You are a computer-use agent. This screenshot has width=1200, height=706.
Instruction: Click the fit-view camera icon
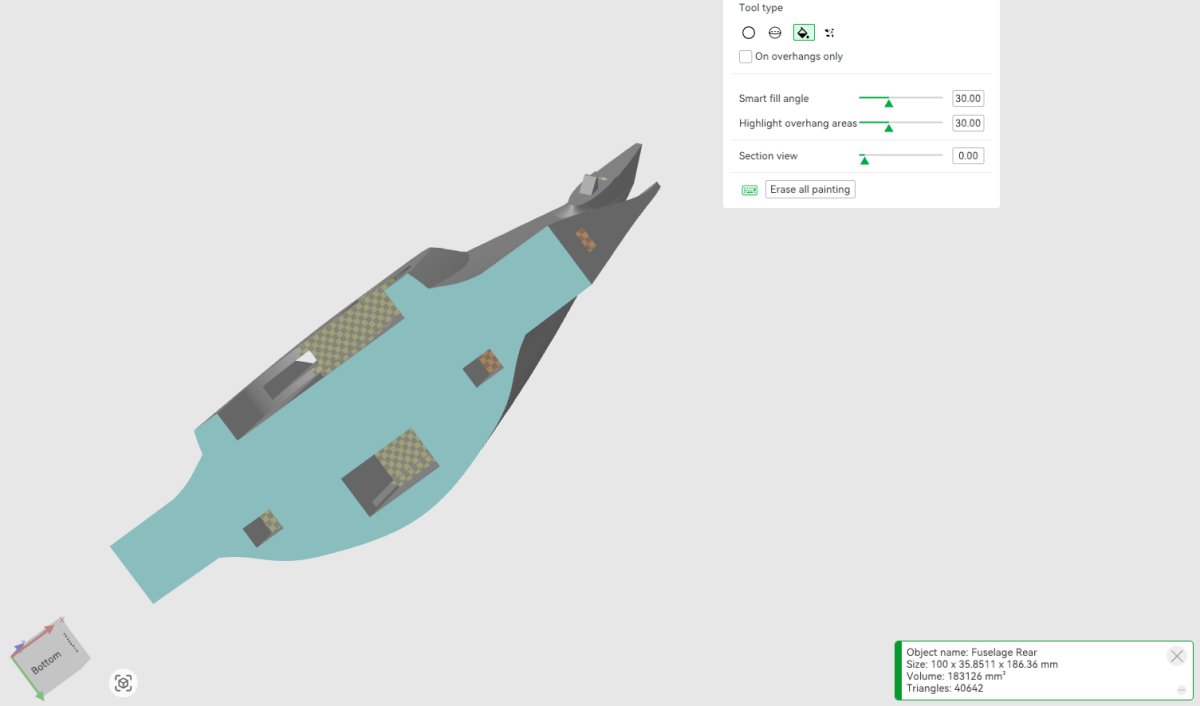click(123, 683)
